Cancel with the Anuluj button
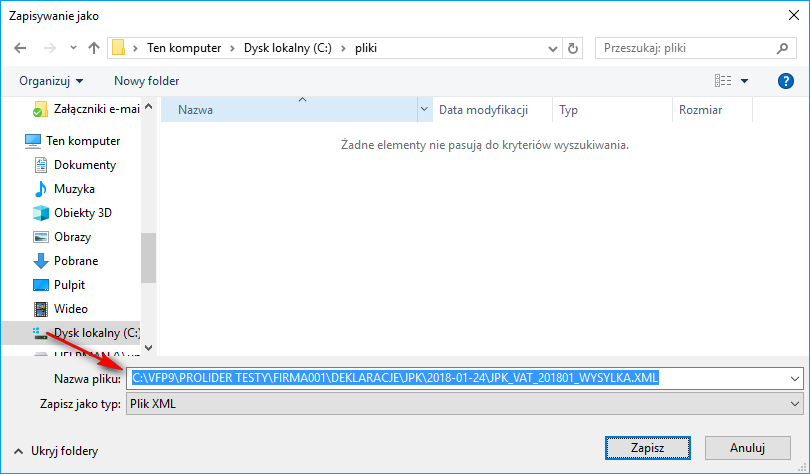Viewport: 810px width, 474px height. [747, 448]
